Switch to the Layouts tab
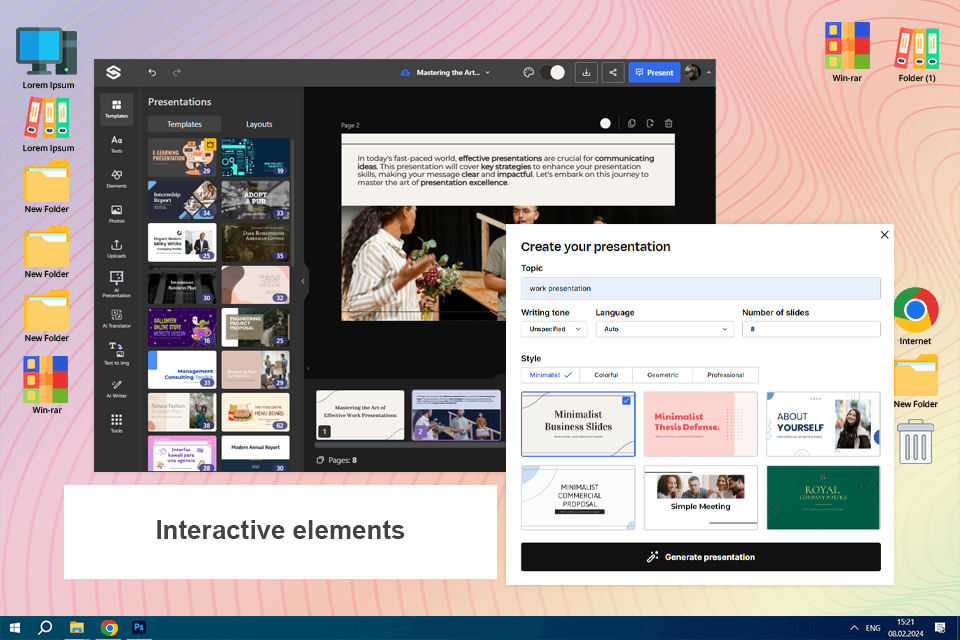 [259, 124]
